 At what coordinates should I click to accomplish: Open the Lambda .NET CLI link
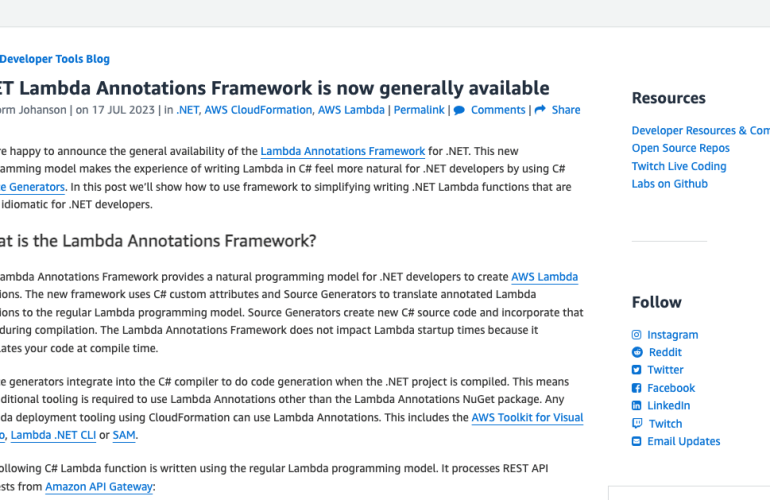tap(56, 435)
